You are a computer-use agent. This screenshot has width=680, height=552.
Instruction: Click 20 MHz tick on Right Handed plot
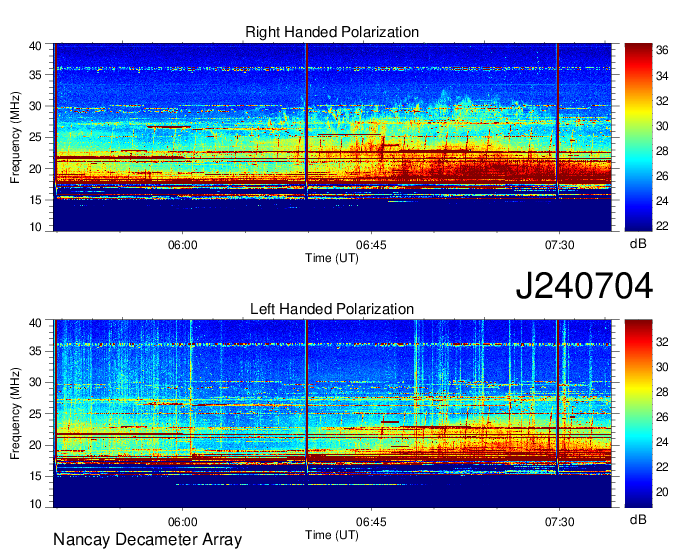[x=36, y=169]
